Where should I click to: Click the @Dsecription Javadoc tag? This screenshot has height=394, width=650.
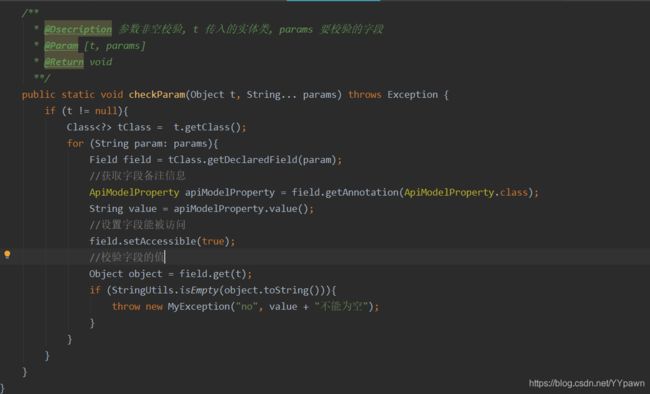point(78,29)
